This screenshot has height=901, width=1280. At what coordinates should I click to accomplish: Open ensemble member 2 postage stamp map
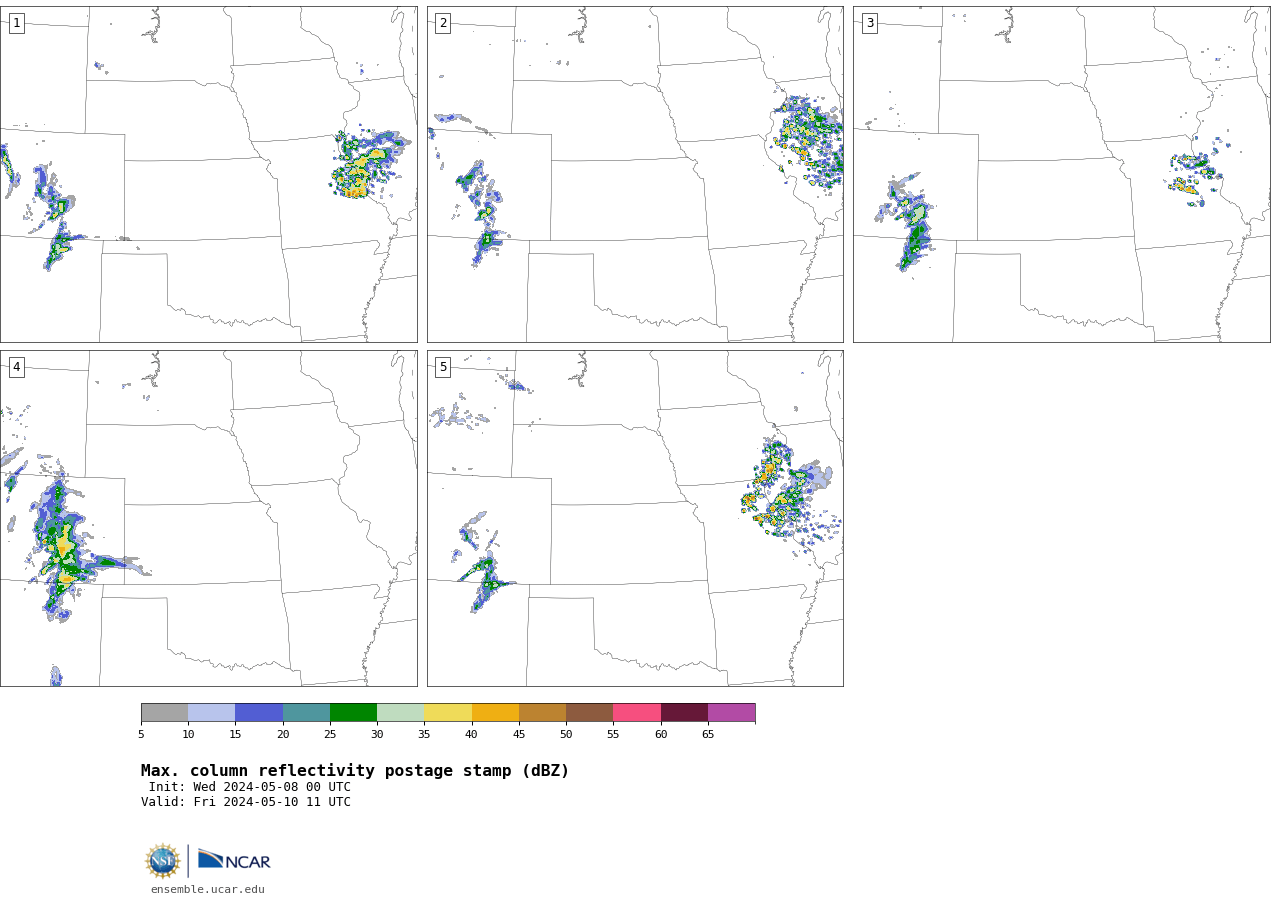(635, 174)
